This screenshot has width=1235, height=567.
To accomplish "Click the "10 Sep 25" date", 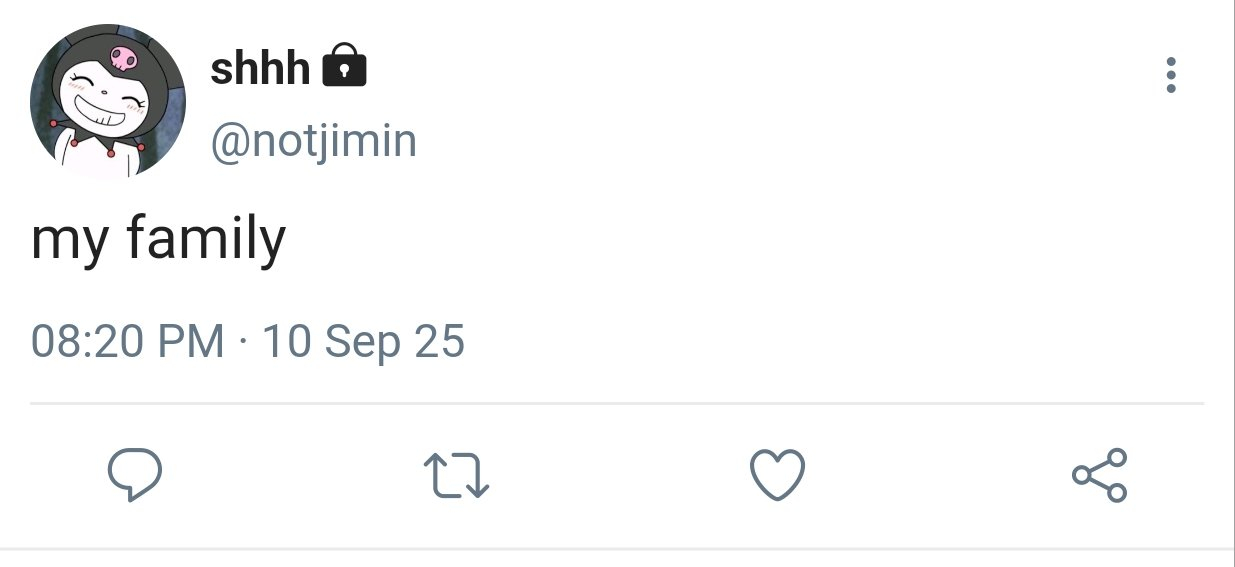I will tap(363, 342).
